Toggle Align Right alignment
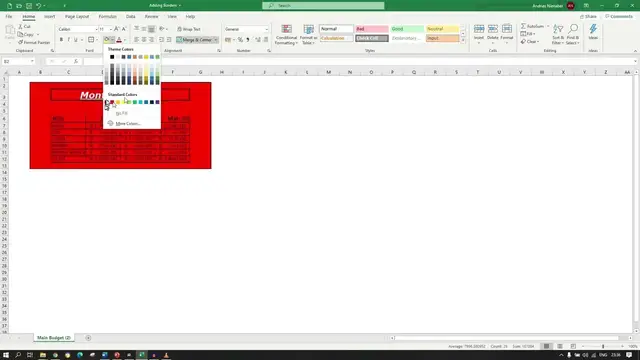640x360 pixels. tap(151, 40)
